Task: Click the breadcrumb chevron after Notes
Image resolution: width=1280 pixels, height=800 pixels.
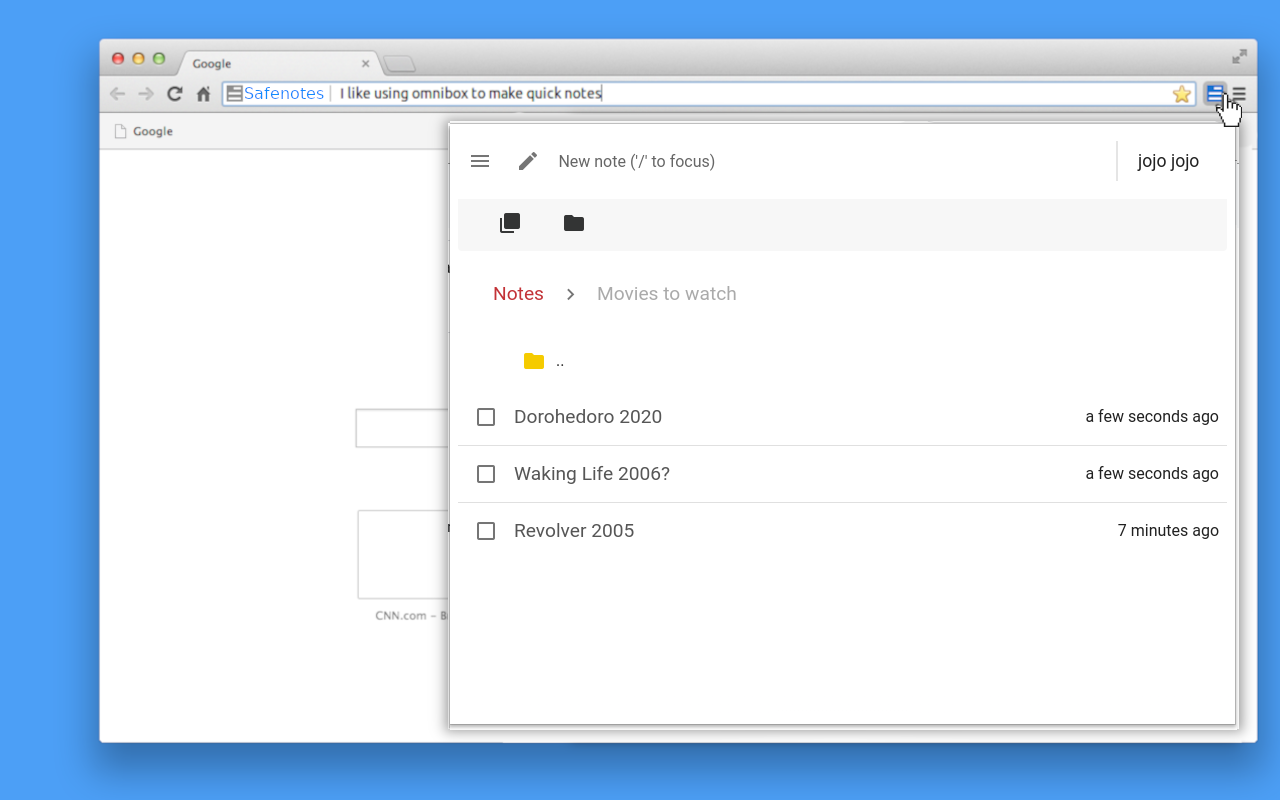Action: pyautogui.click(x=570, y=293)
